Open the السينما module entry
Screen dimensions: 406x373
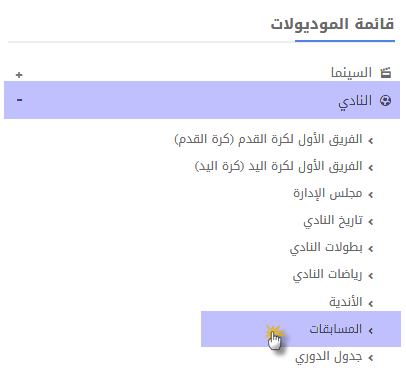pyautogui.click(x=351, y=73)
